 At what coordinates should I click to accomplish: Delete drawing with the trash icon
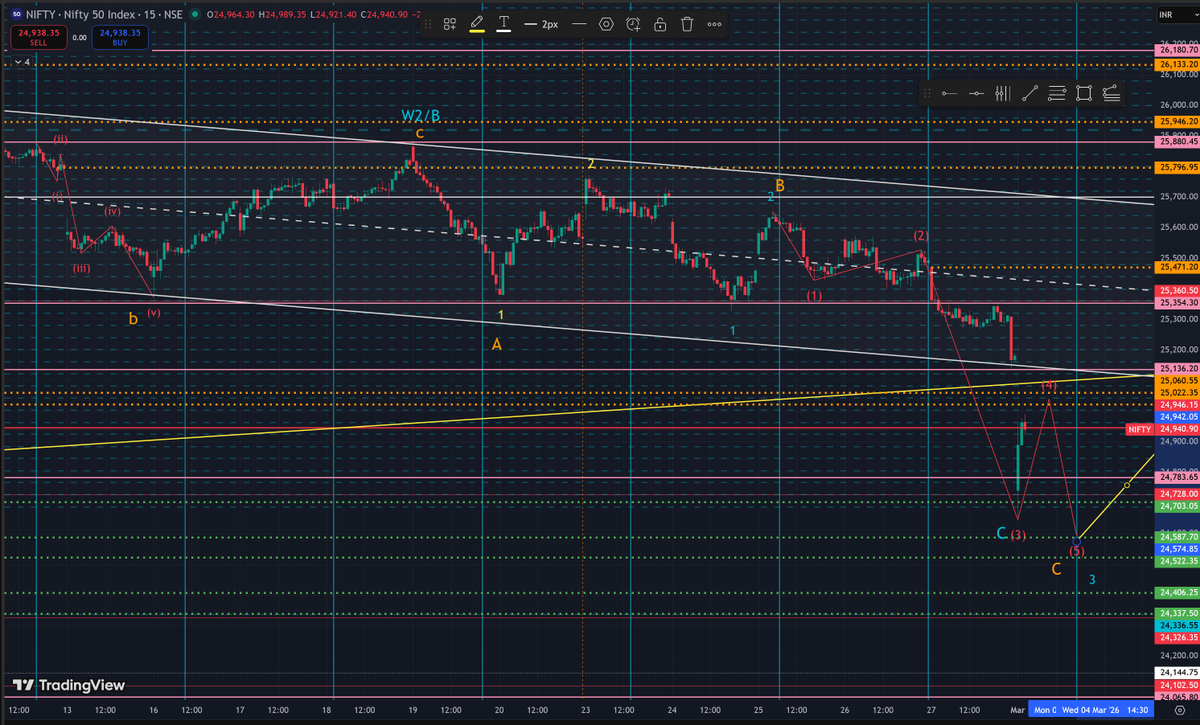coord(686,23)
